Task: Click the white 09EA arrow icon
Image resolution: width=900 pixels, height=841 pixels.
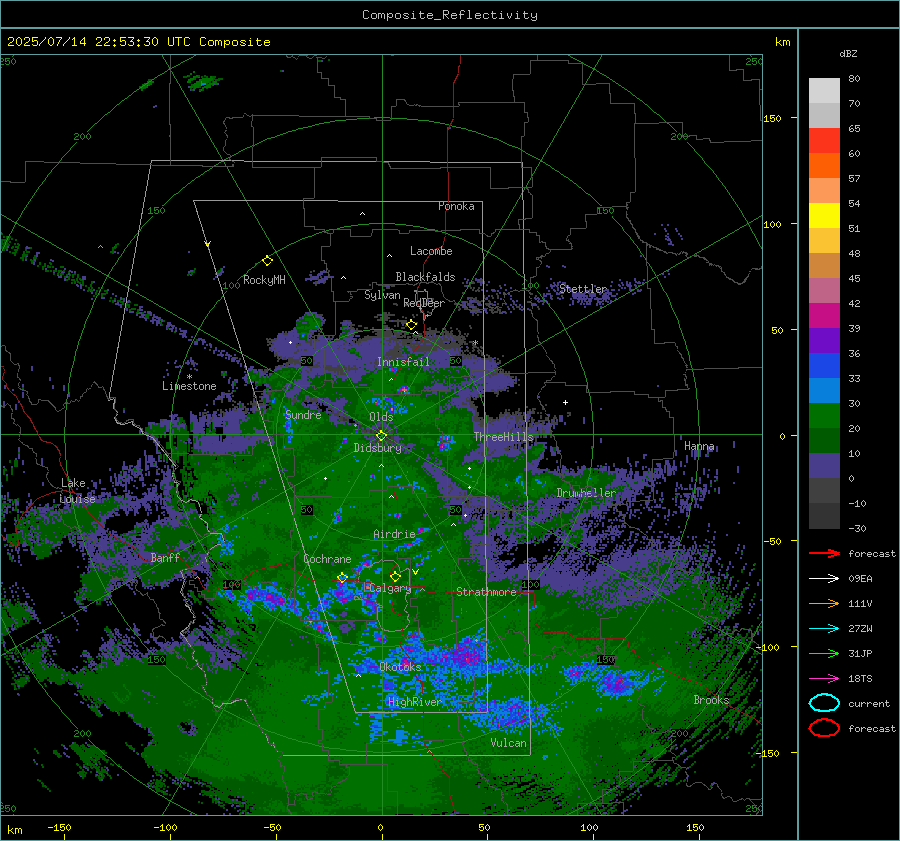Action: click(824, 578)
